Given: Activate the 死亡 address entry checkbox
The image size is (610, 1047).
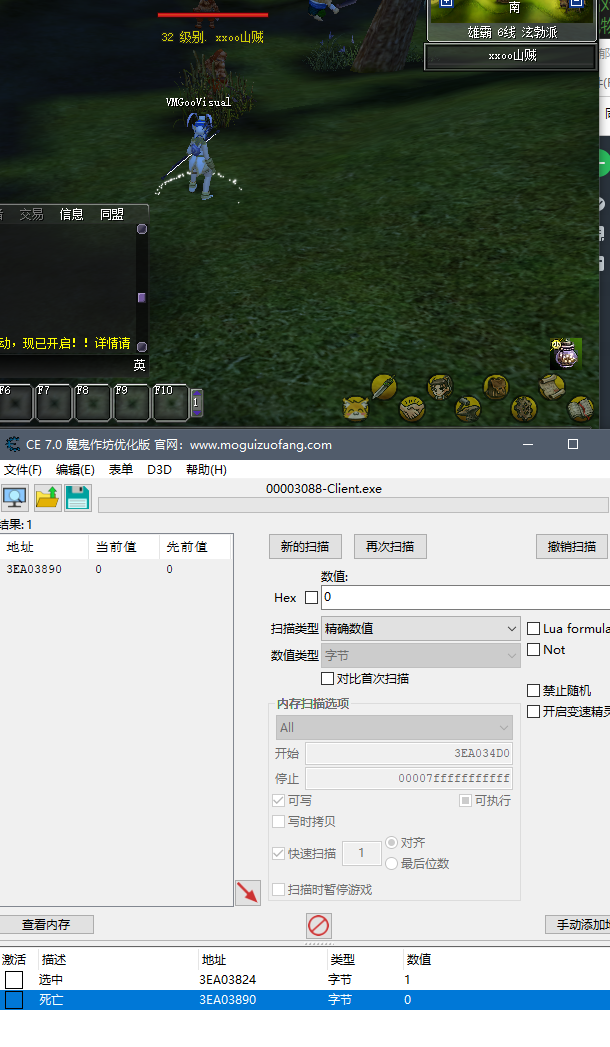Looking at the screenshot, I should click(14, 1000).
